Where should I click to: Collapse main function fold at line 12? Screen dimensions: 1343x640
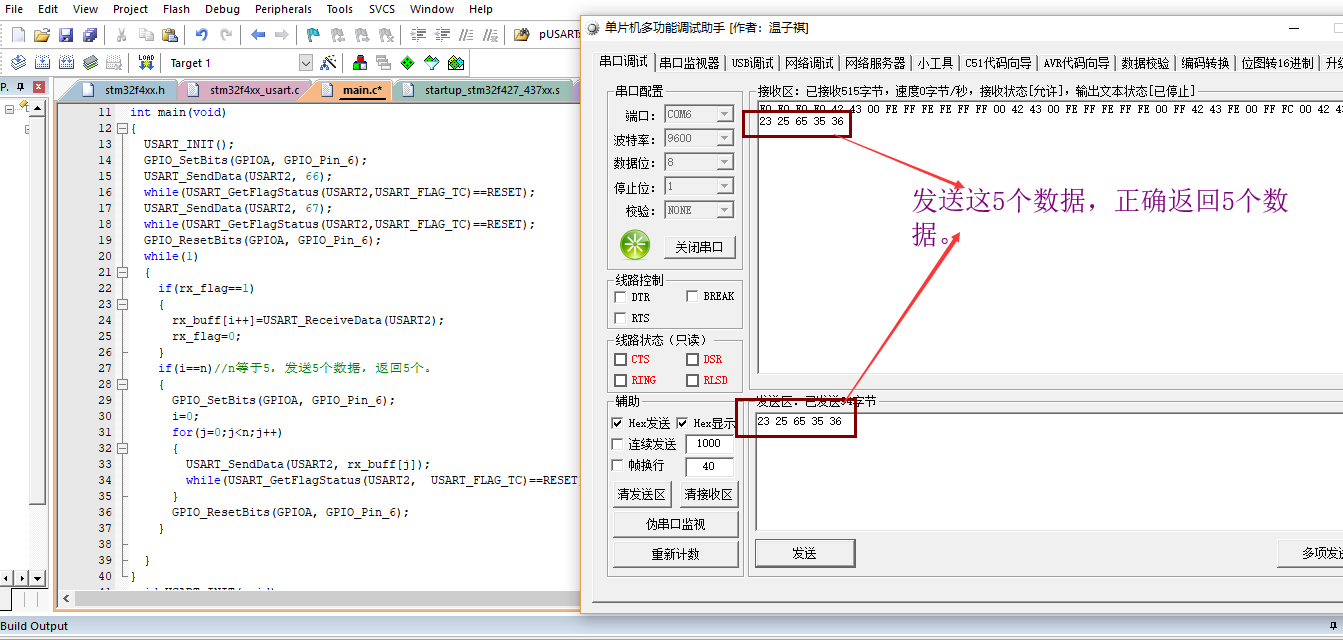pos(121,128)
